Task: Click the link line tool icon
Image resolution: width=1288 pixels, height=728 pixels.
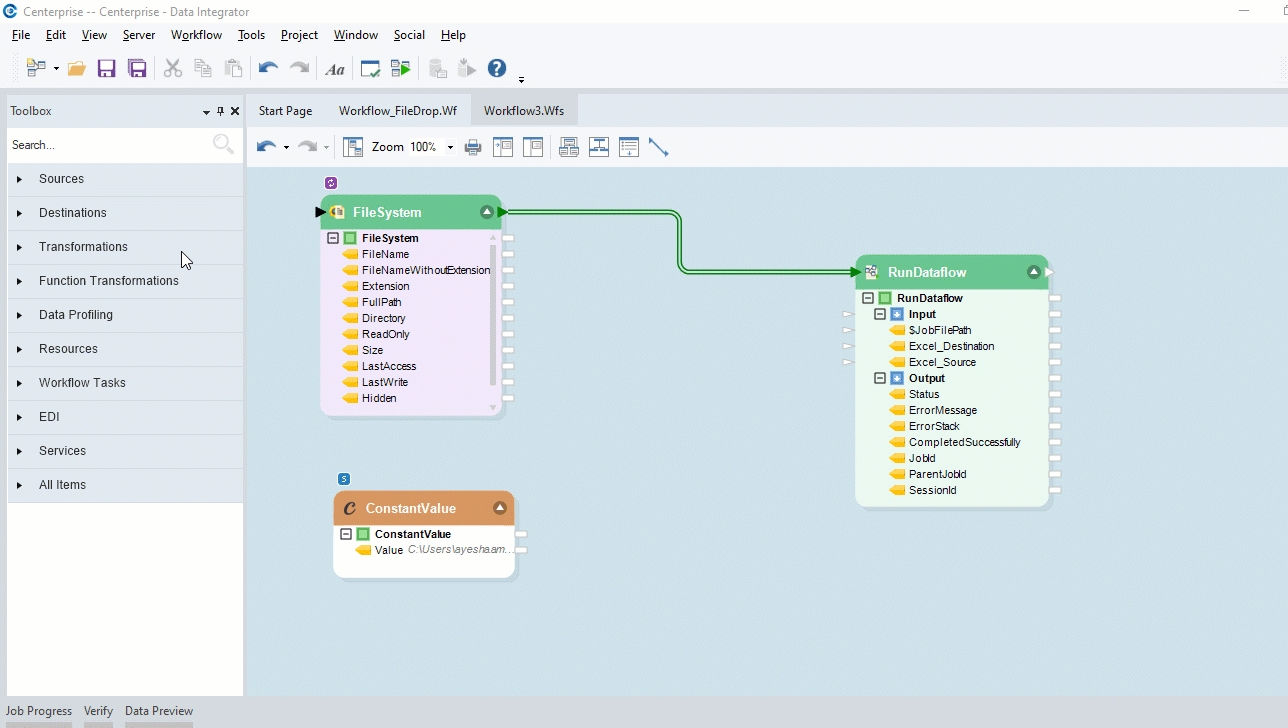Action: (x=658, y=147)
